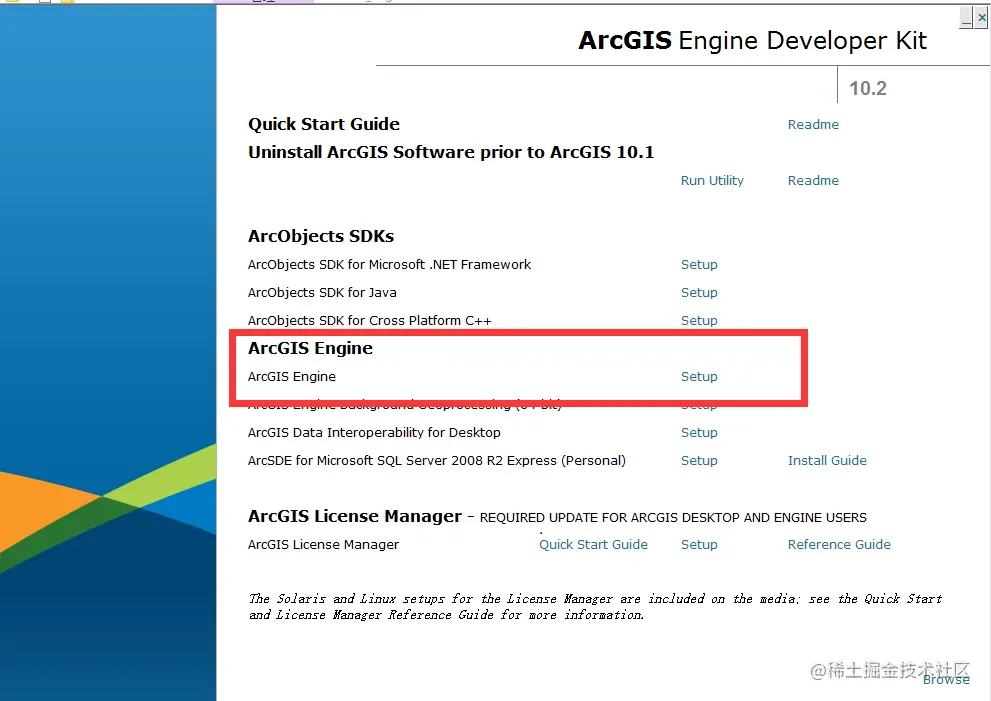This screenshot has width=991, height=701.
Task: Click the 'ArcGIS License Manager' row label
Action: [323, 544]
